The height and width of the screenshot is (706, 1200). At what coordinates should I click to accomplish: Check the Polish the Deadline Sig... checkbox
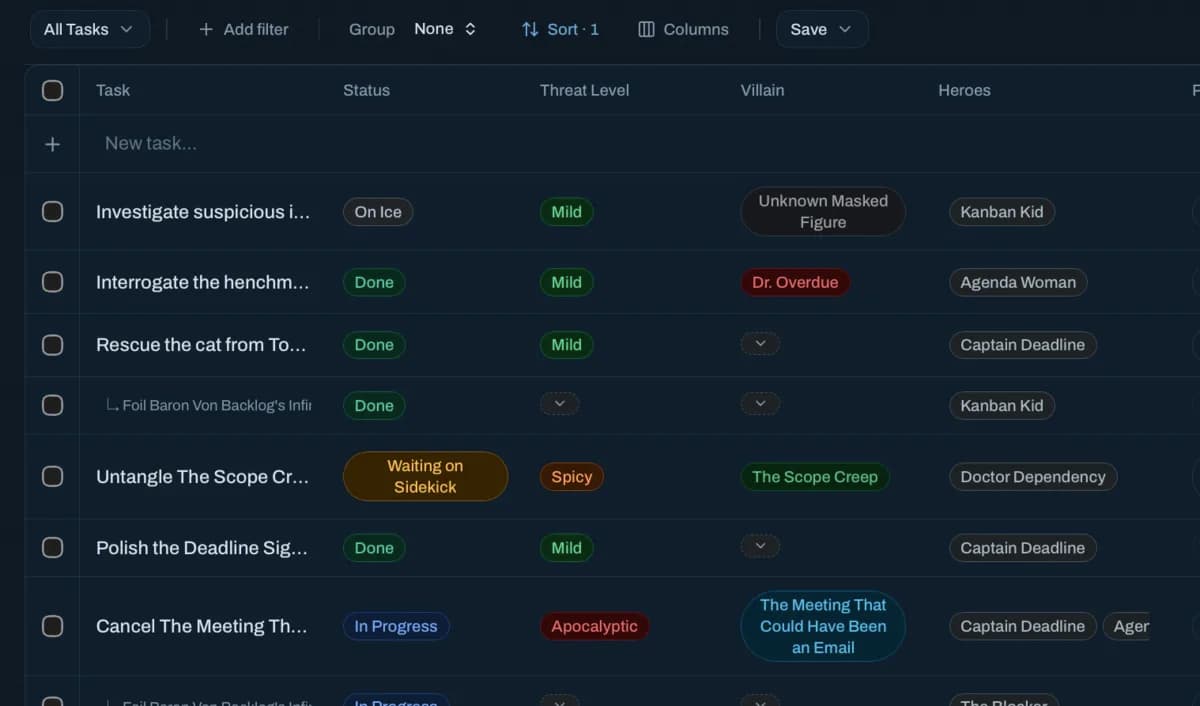point(52,548)
